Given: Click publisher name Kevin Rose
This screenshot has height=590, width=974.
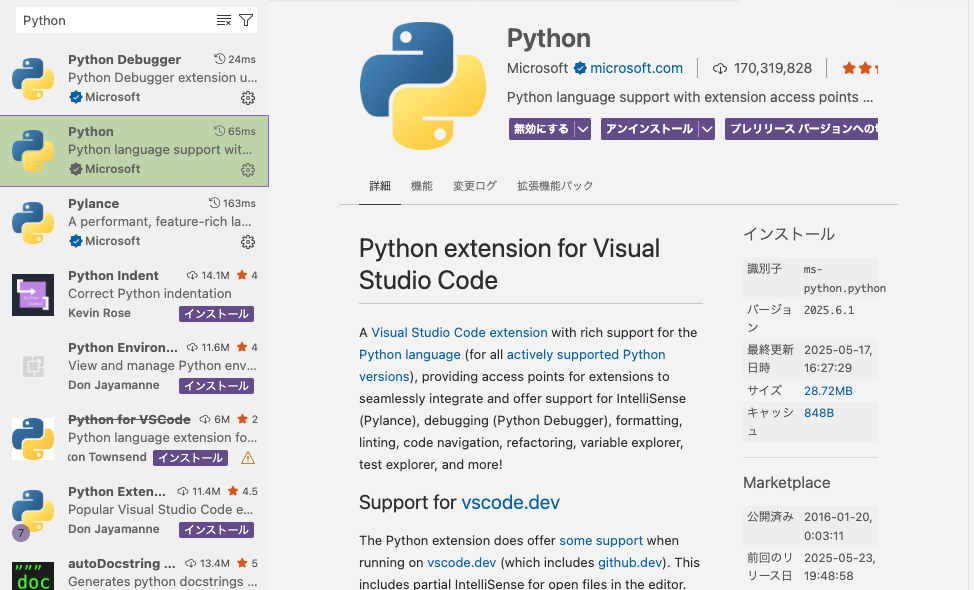Looking at the screenshot, I should click(99, 313).
